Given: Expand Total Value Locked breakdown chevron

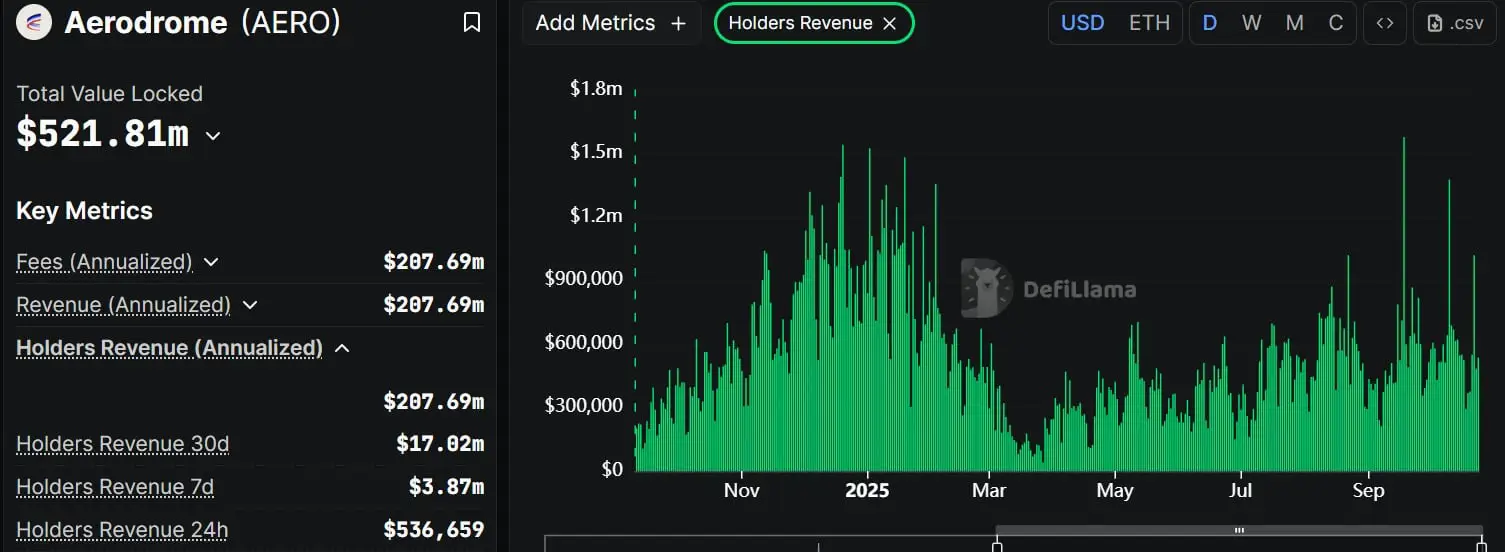Looking at the screenshot, I should (x=213, y=136).
